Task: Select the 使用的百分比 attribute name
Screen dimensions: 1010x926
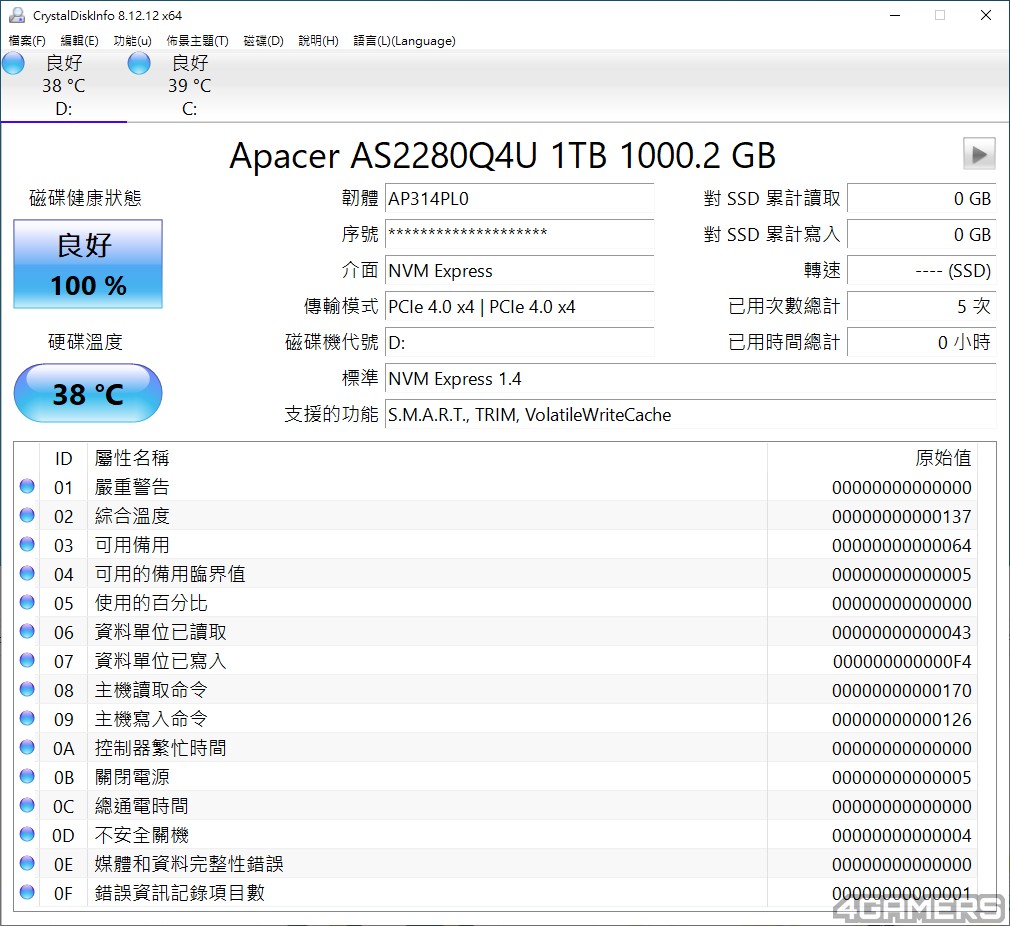Action: point(151,603)
